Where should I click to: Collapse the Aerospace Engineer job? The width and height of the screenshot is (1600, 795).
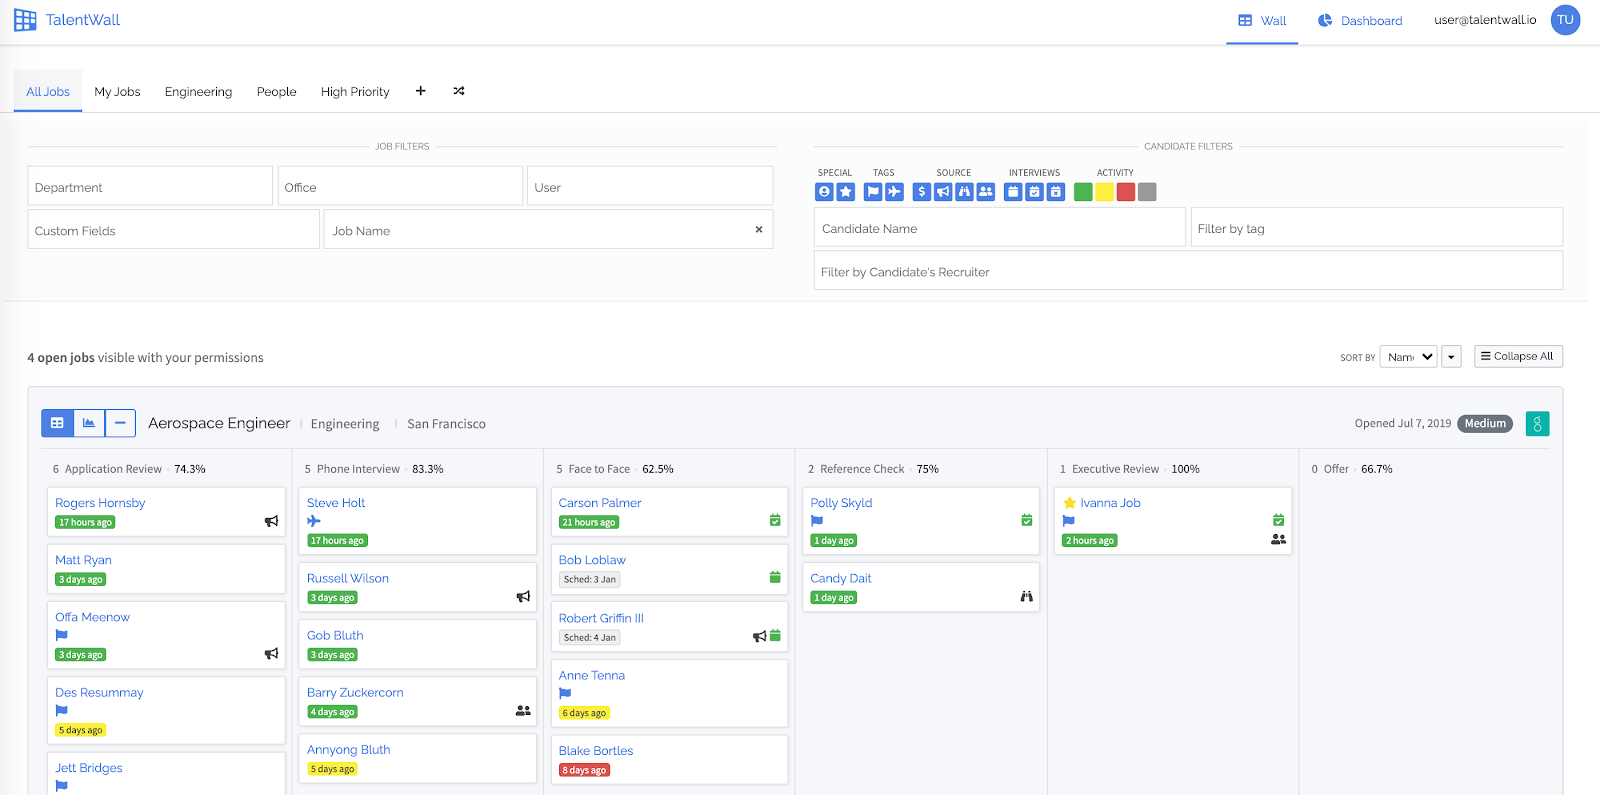(120, 423)
